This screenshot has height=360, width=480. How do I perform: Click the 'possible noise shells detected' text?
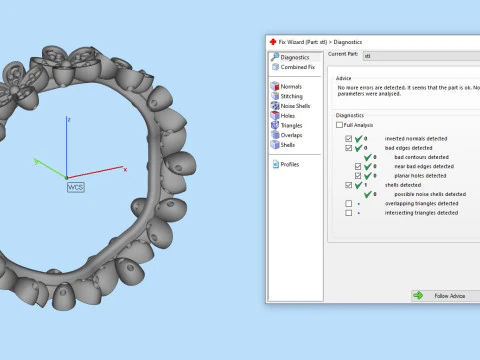click(430, 194)
